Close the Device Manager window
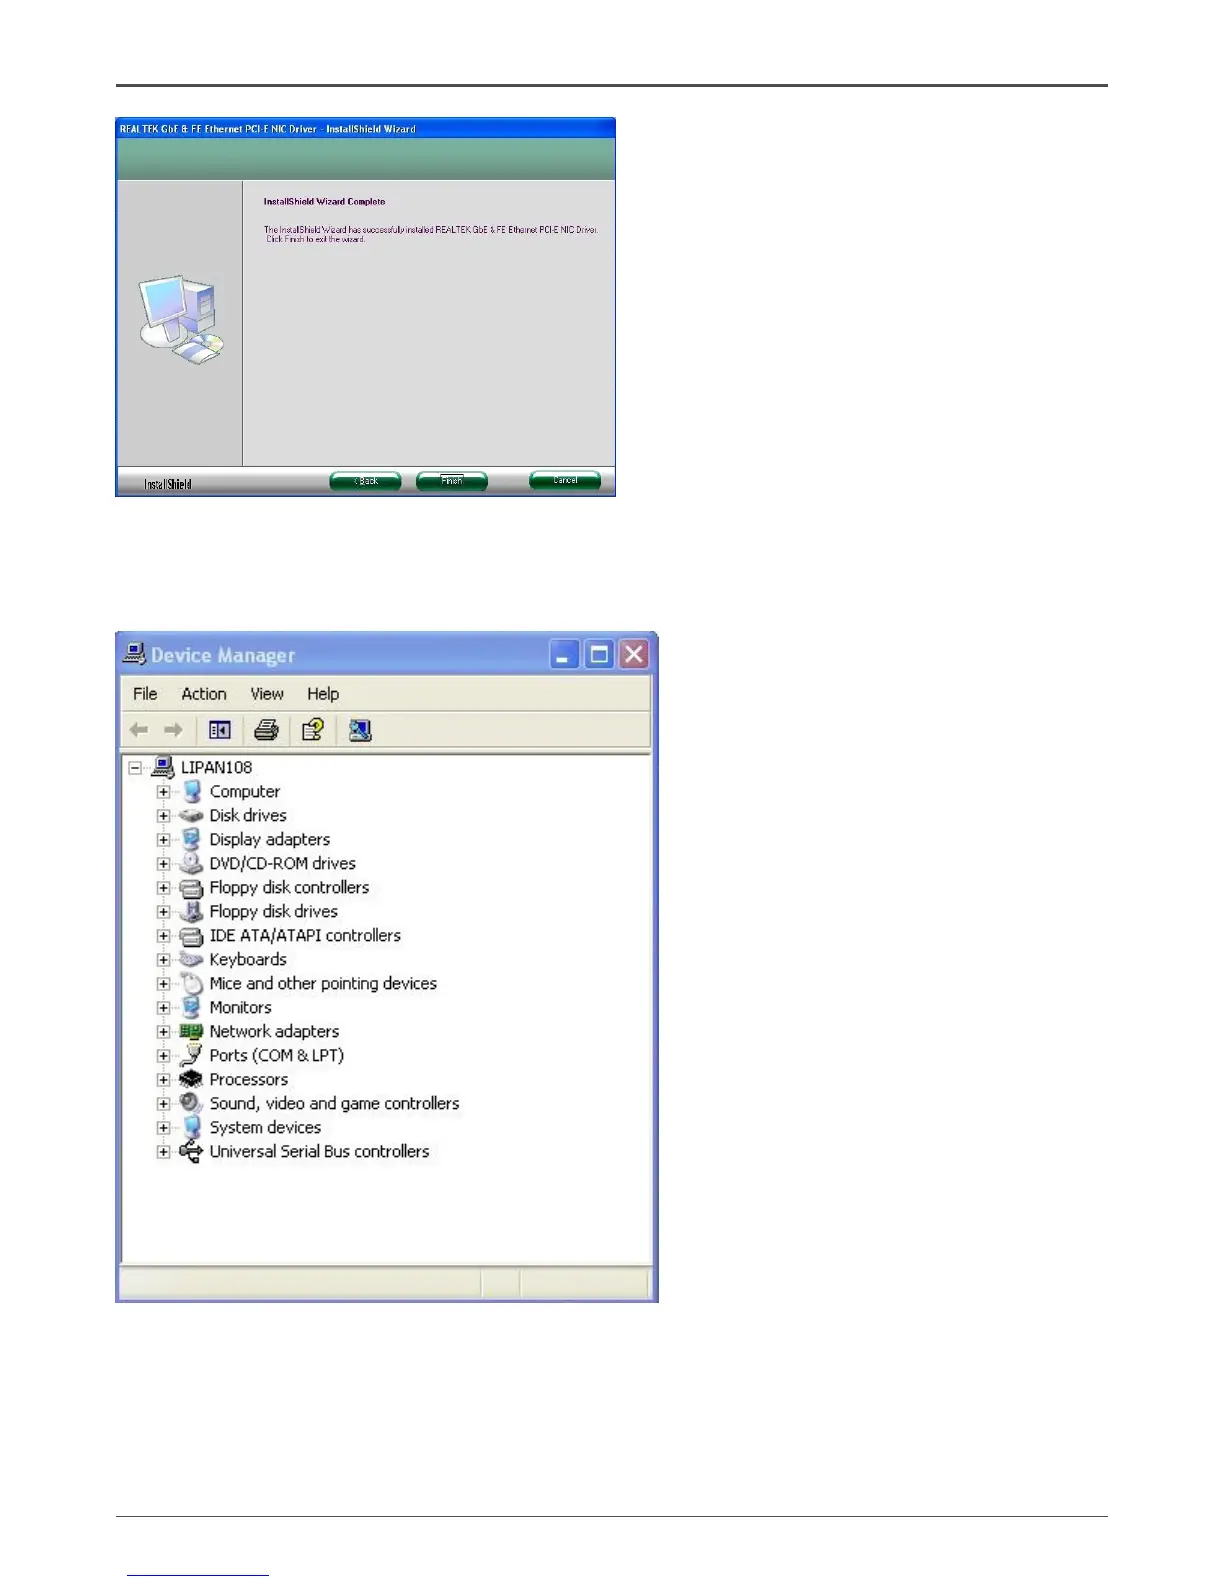 pos(634,655)
